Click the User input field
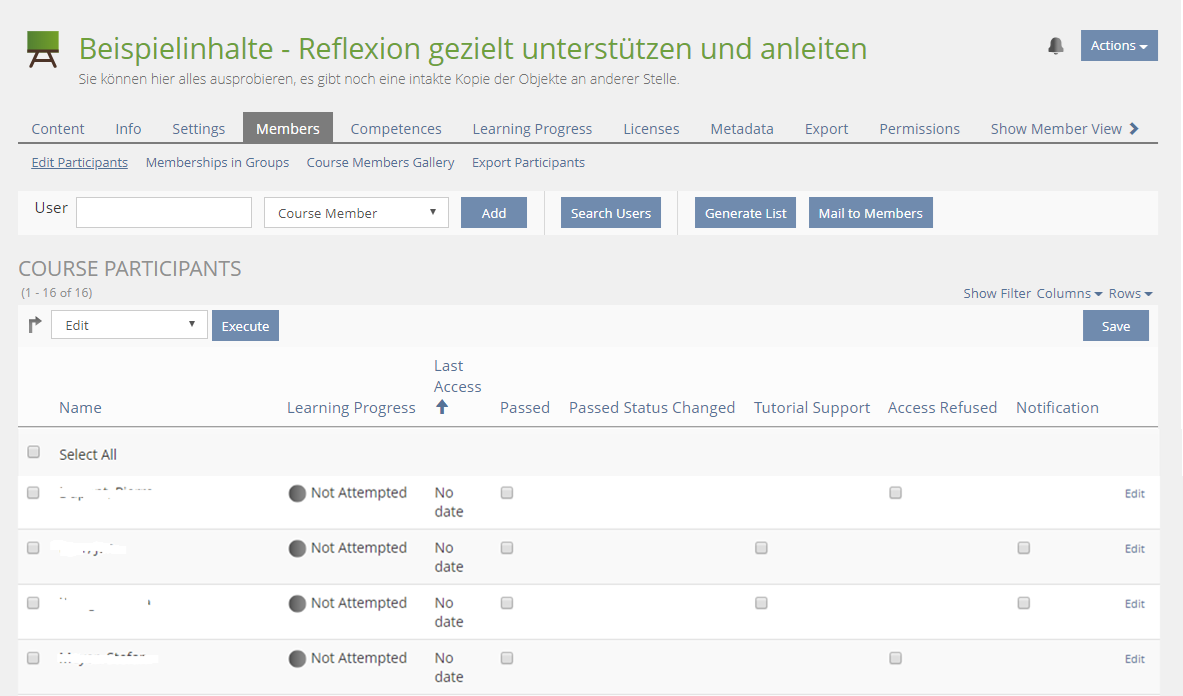The height and width of the screenshot is (696, 1183). click(164, 213)
